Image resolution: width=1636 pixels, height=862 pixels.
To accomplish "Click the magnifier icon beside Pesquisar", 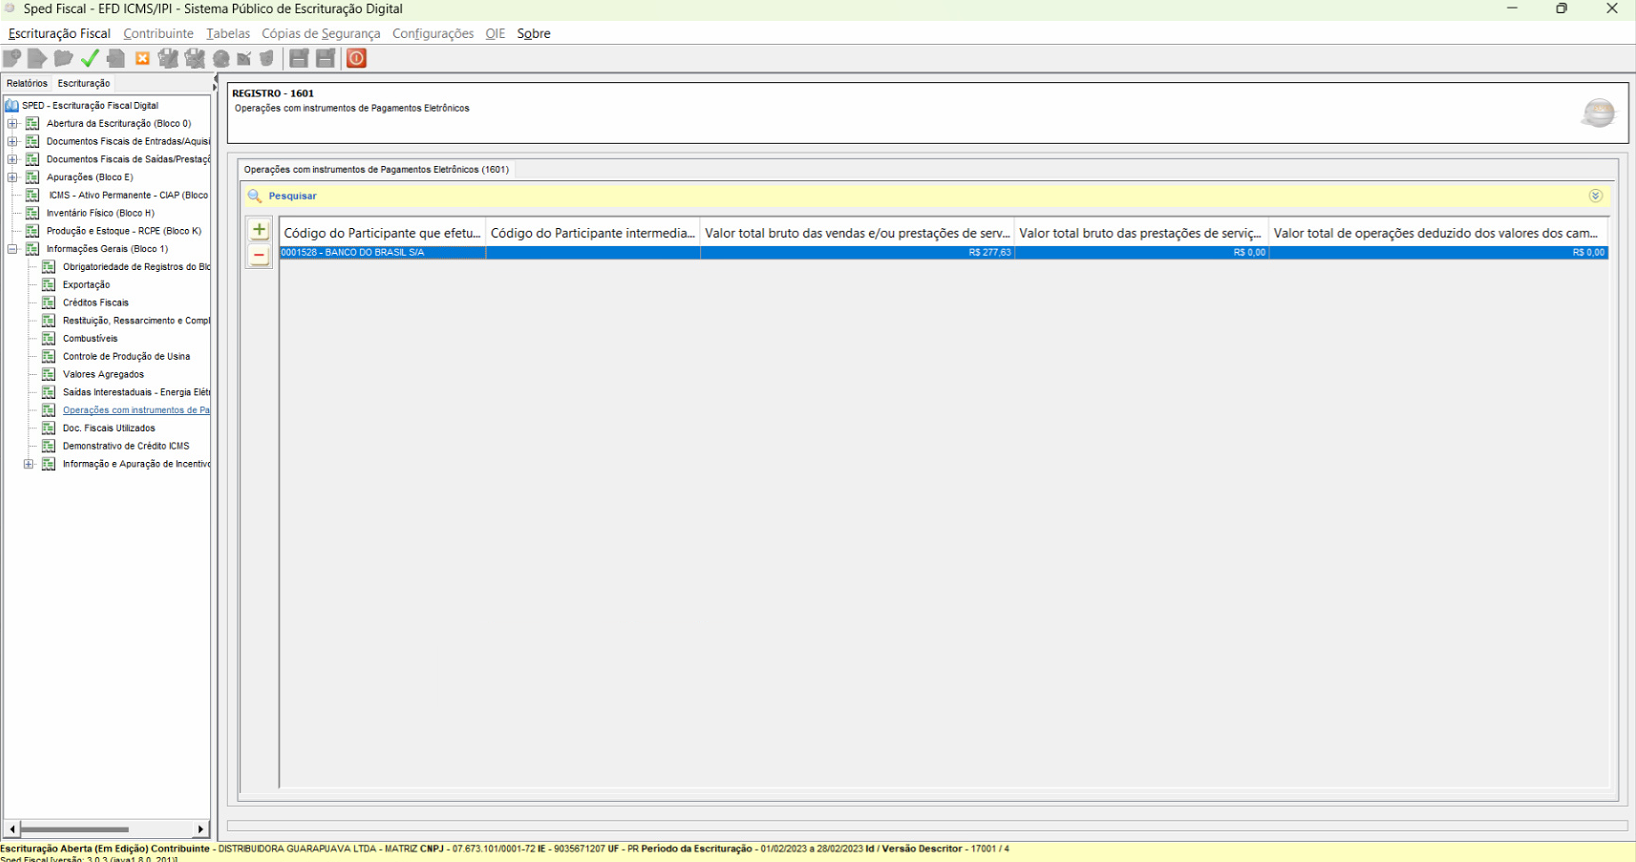I will pos(255,196).
